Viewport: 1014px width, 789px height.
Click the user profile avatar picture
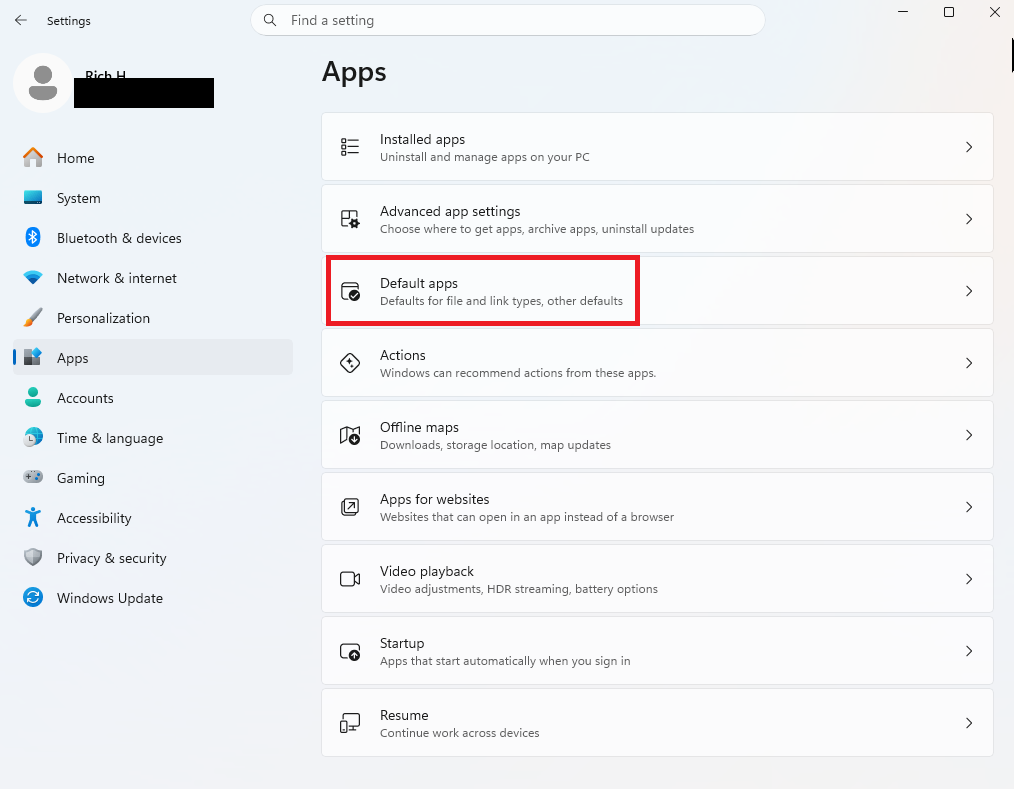point(43,83)
